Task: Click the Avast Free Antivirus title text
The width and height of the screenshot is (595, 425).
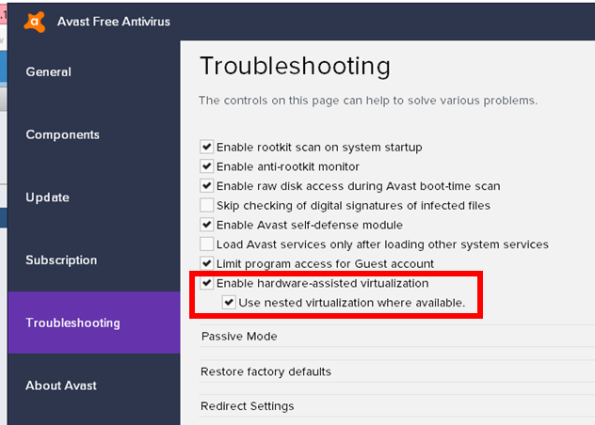Action: (x=113, y=22)
